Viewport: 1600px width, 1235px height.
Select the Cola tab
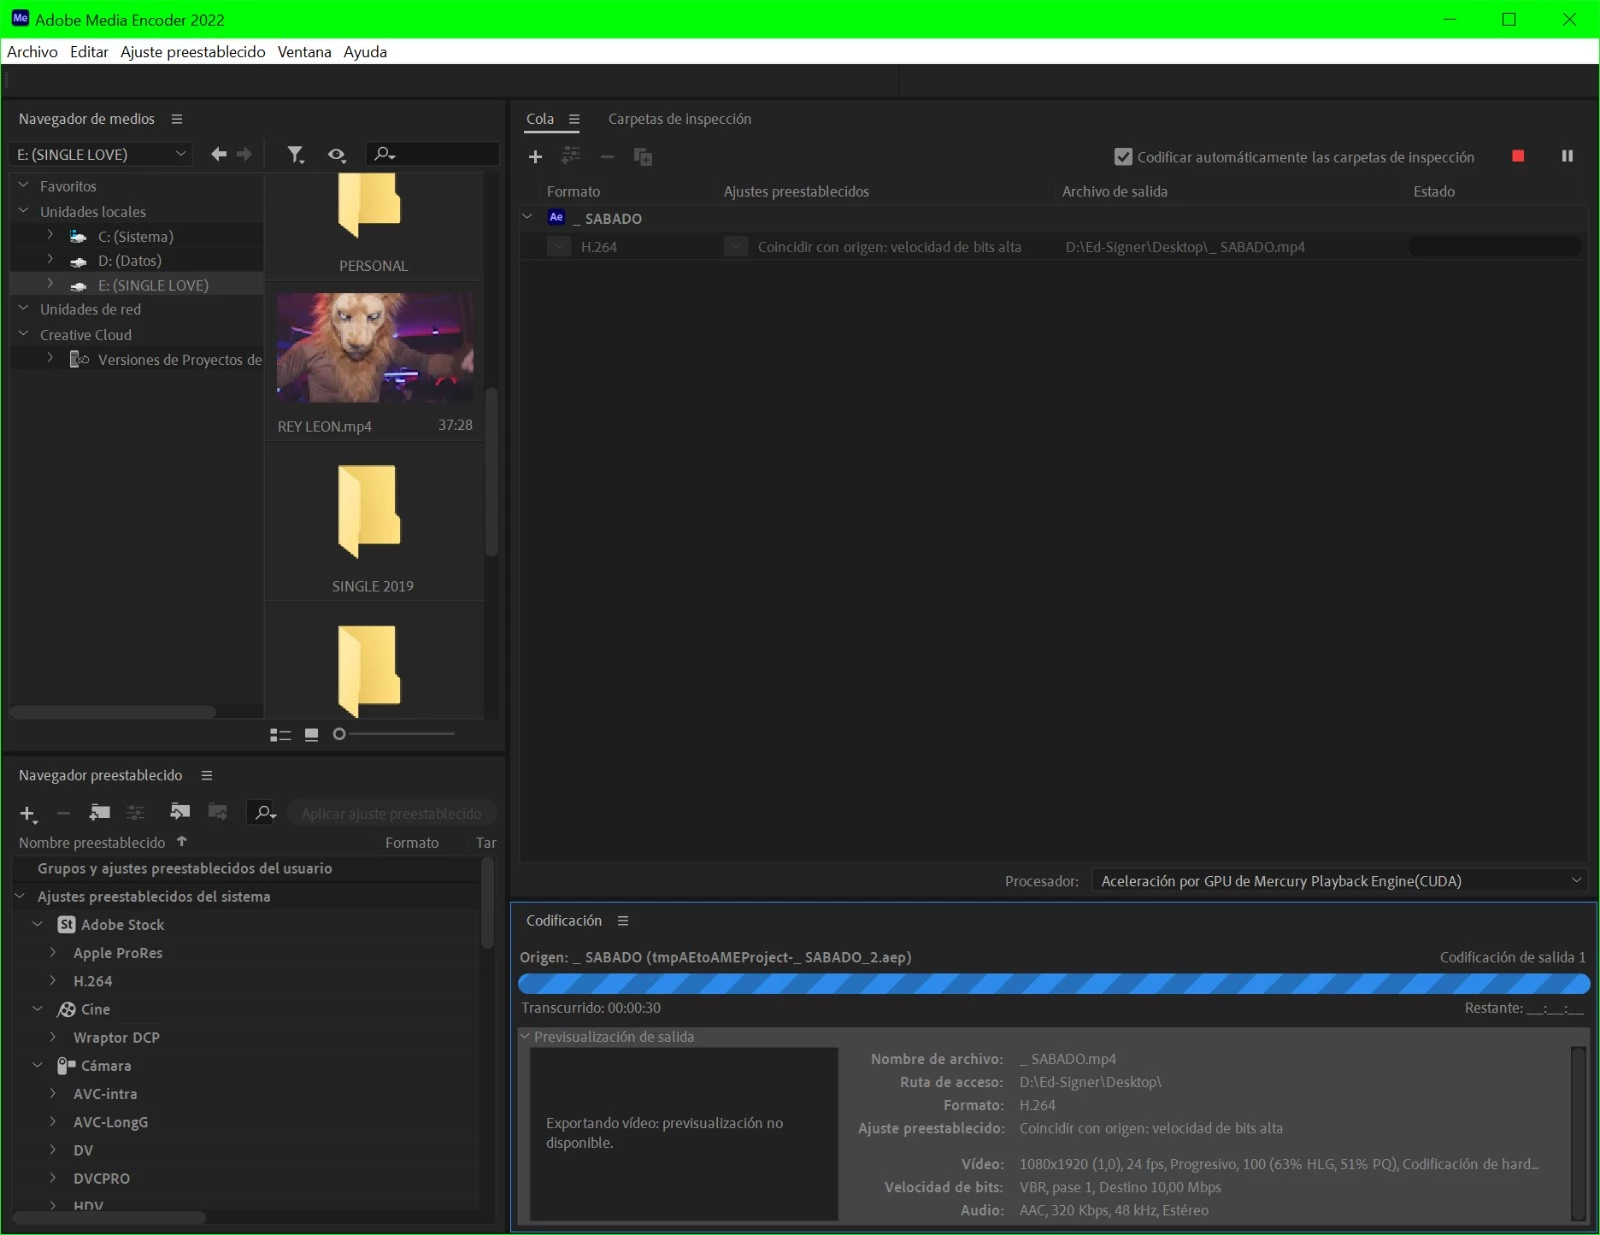tap(540, 119)
